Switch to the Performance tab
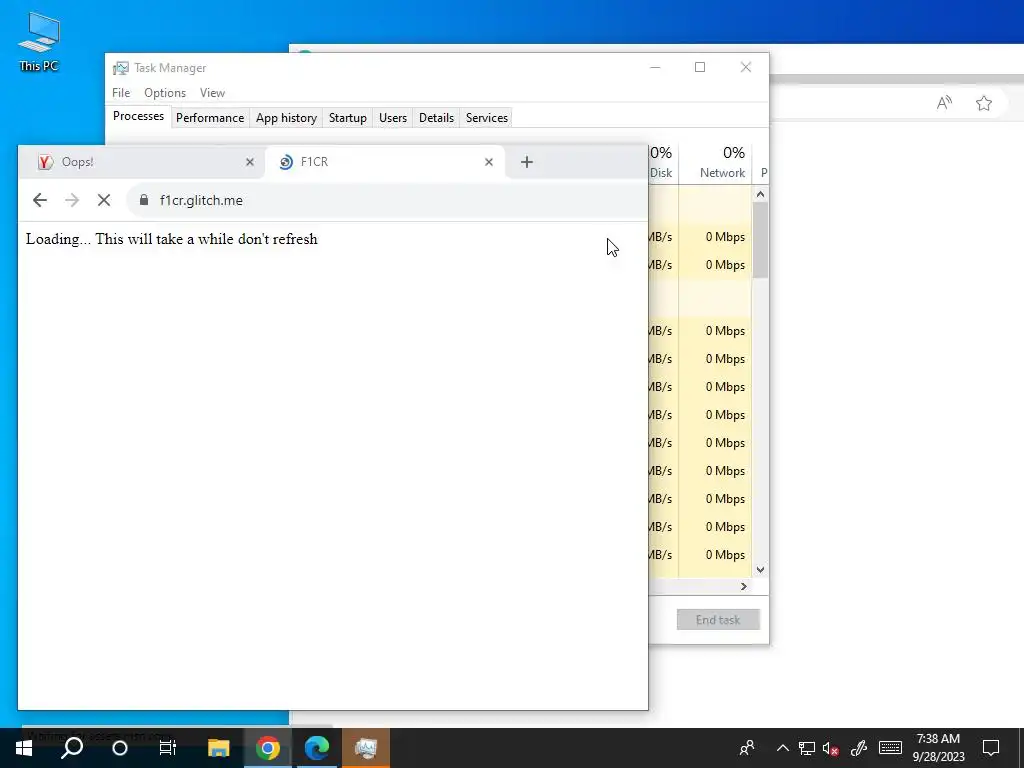This screenshot has height=768, width=1024. coord(210,118)
